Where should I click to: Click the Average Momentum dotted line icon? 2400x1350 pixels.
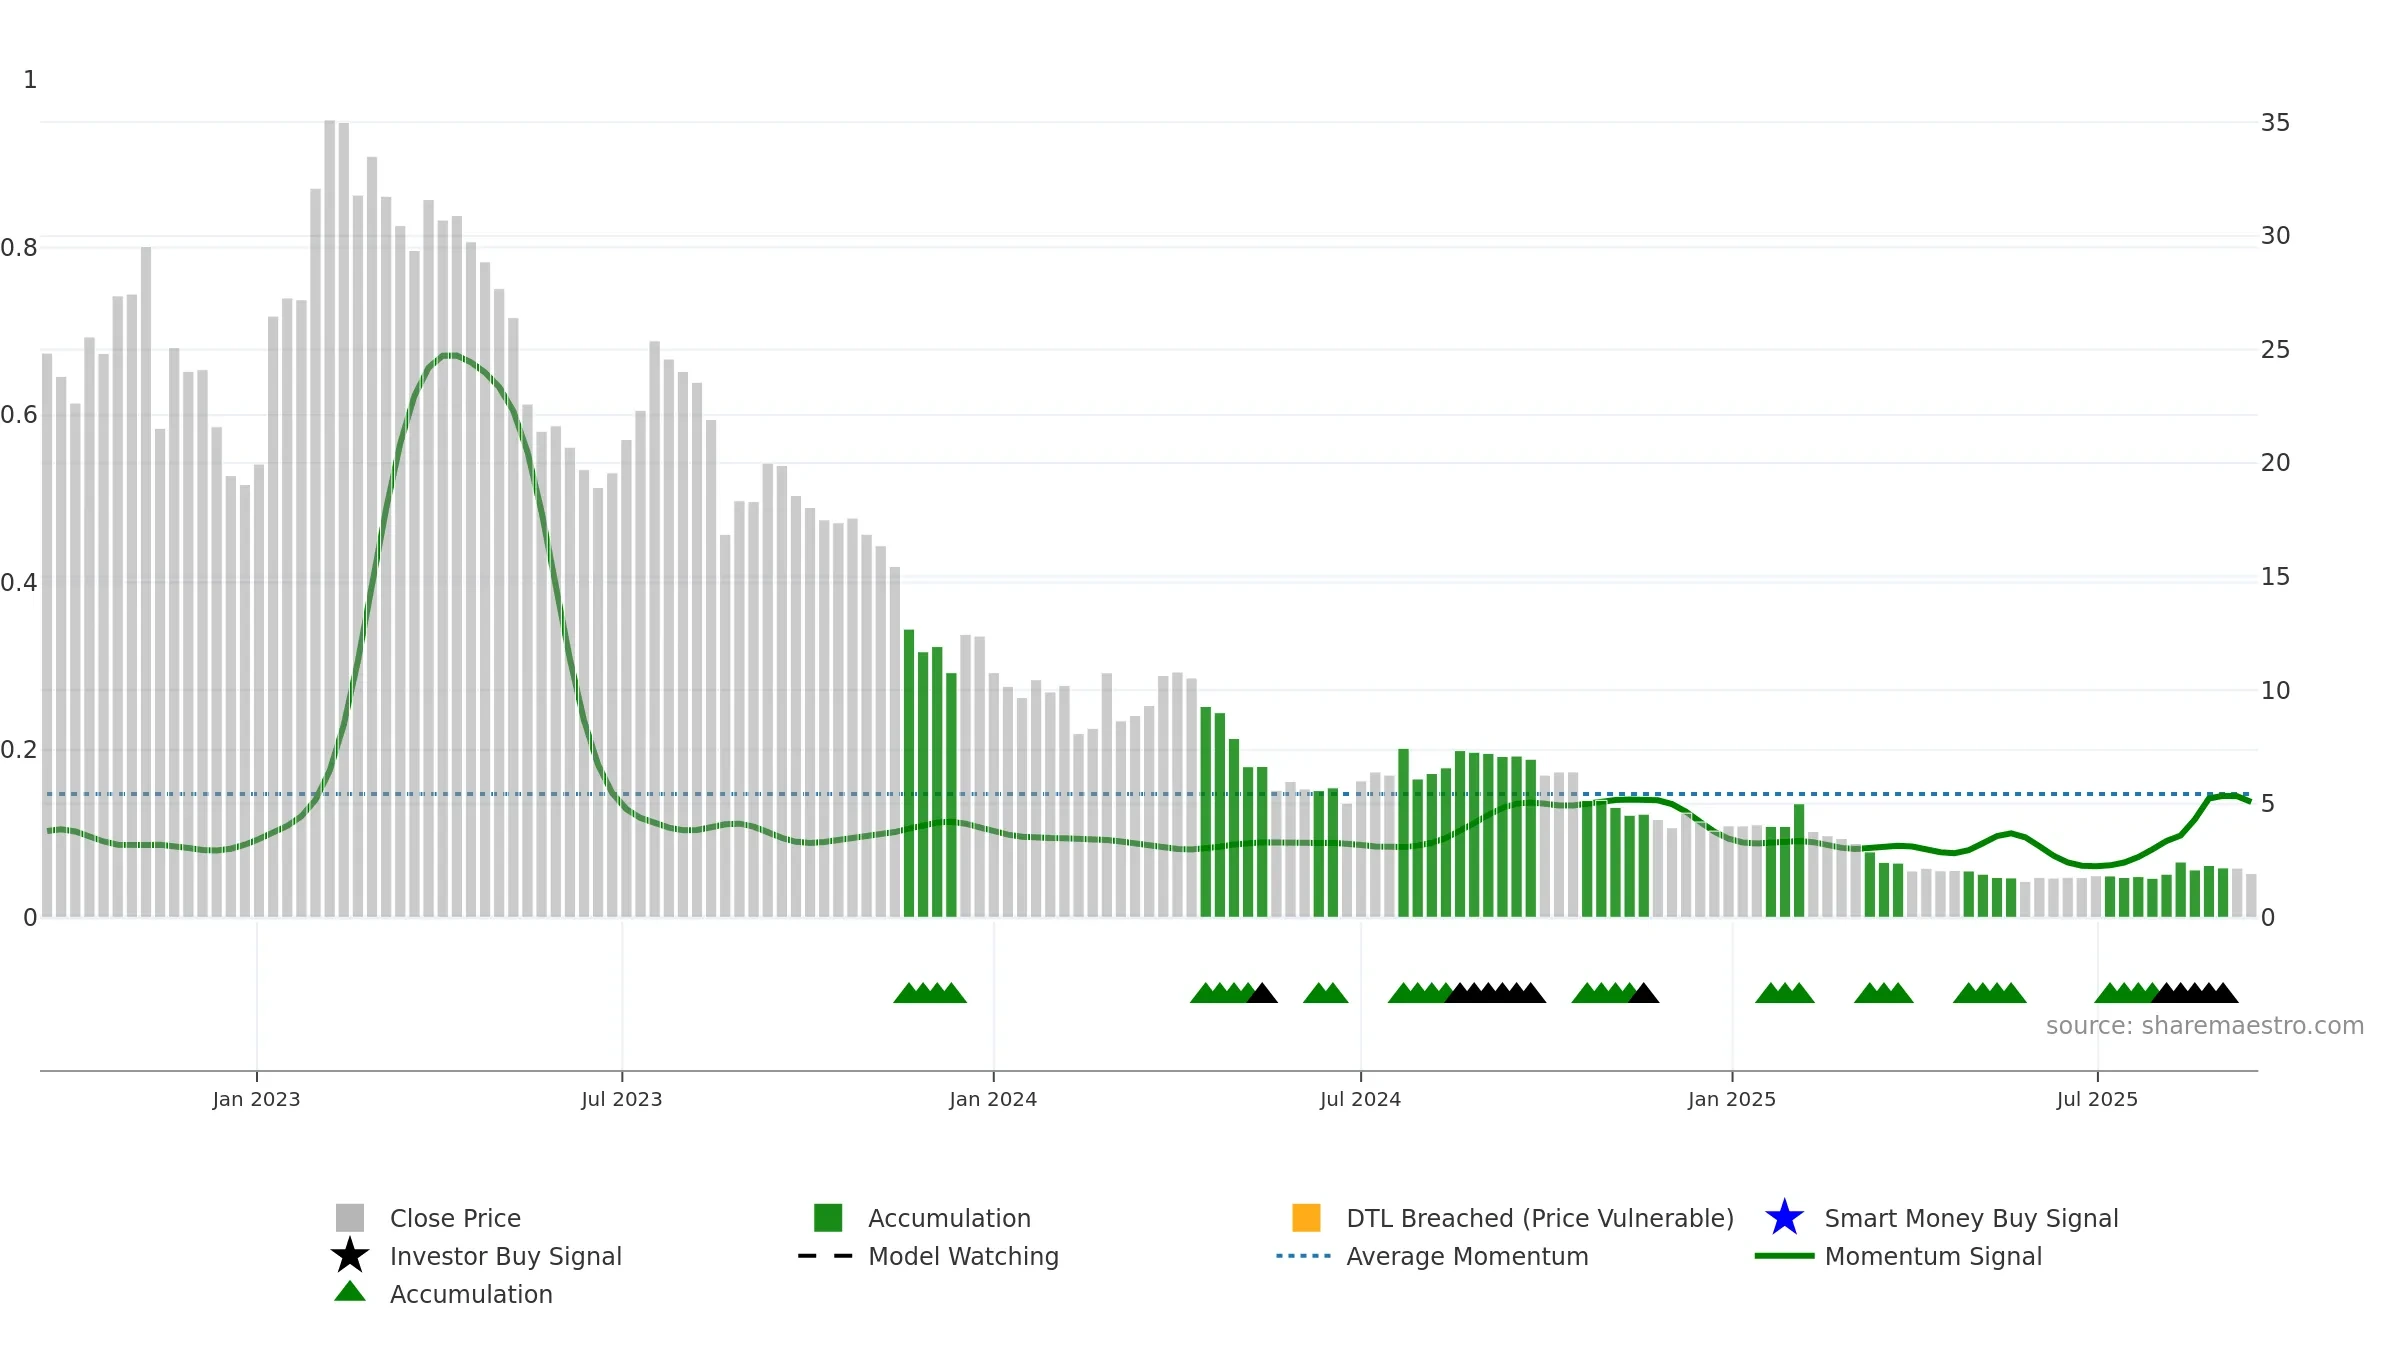coord(1304,1256)
